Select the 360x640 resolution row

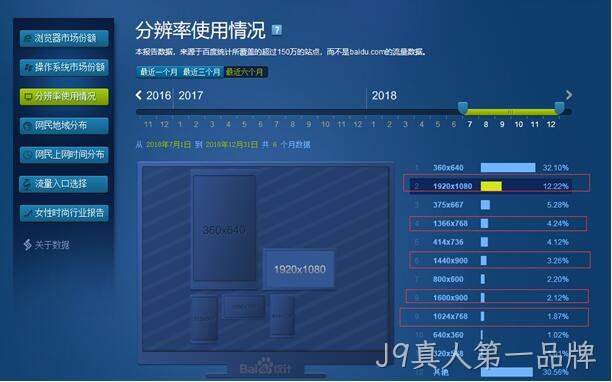pyautogui.click(x=492, y=168)
